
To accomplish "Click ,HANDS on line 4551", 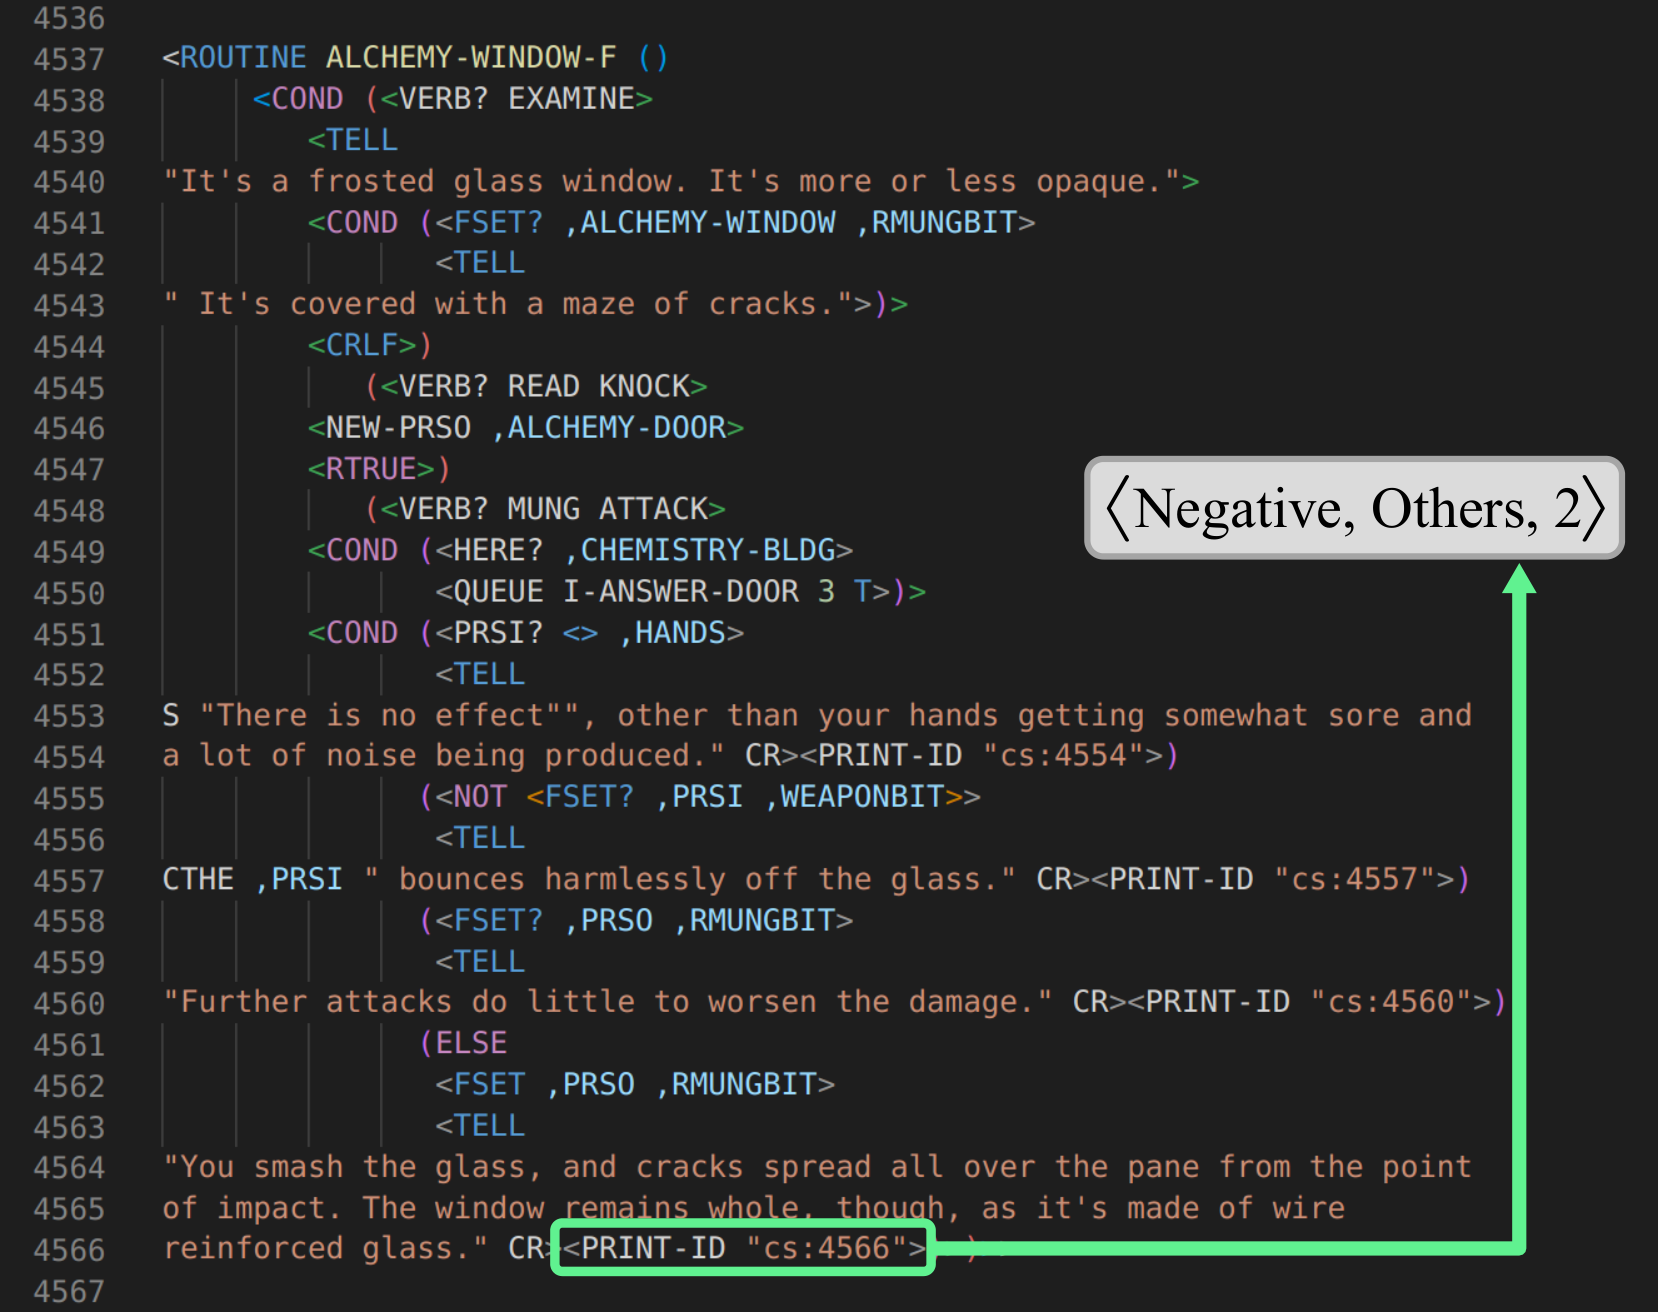I will (672, 633).
